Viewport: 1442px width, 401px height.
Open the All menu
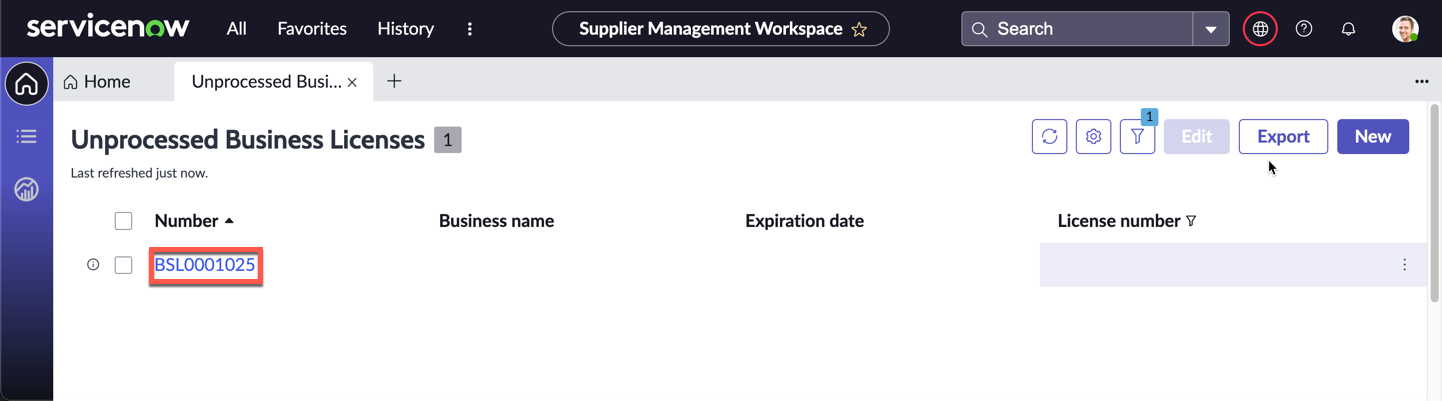click(236, 29)
